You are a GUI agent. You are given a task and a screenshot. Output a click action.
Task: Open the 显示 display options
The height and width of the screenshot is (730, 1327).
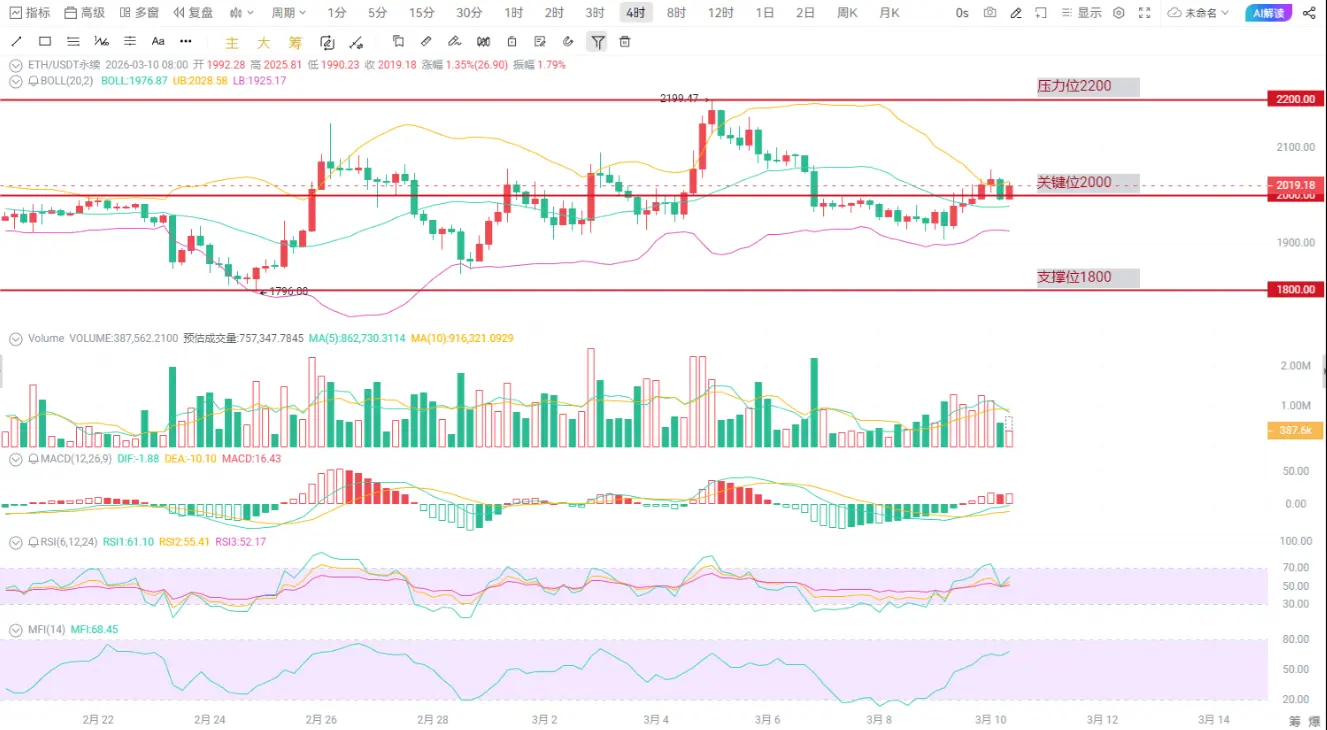point(1081,13)
